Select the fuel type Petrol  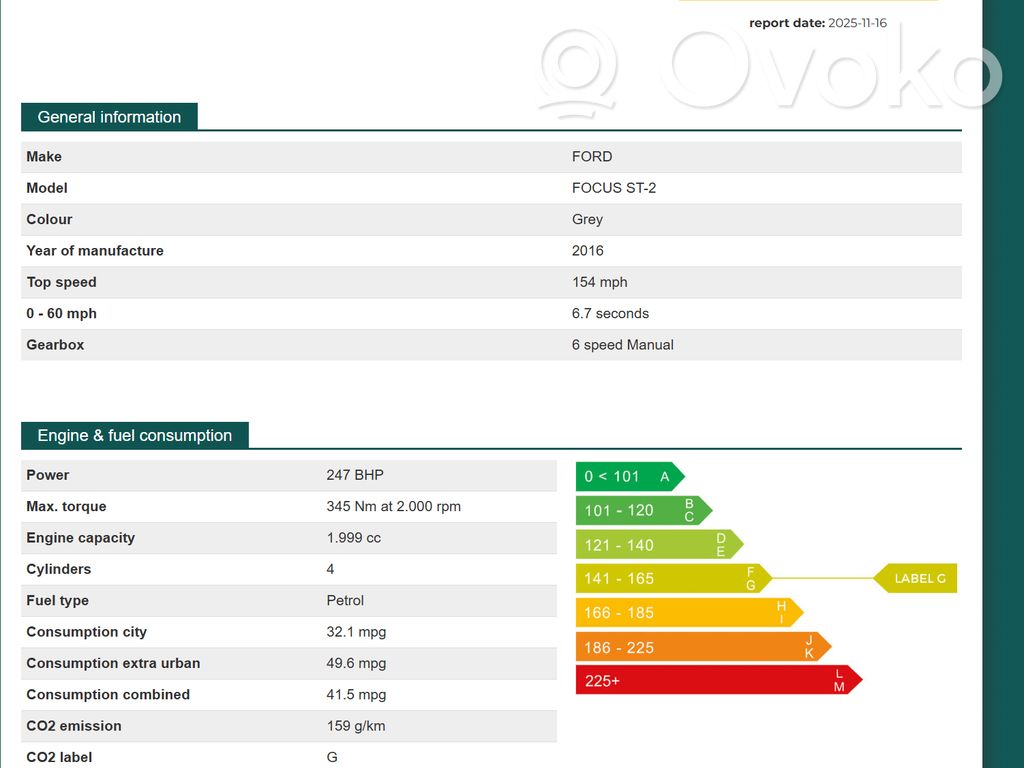tap(345, 600)
